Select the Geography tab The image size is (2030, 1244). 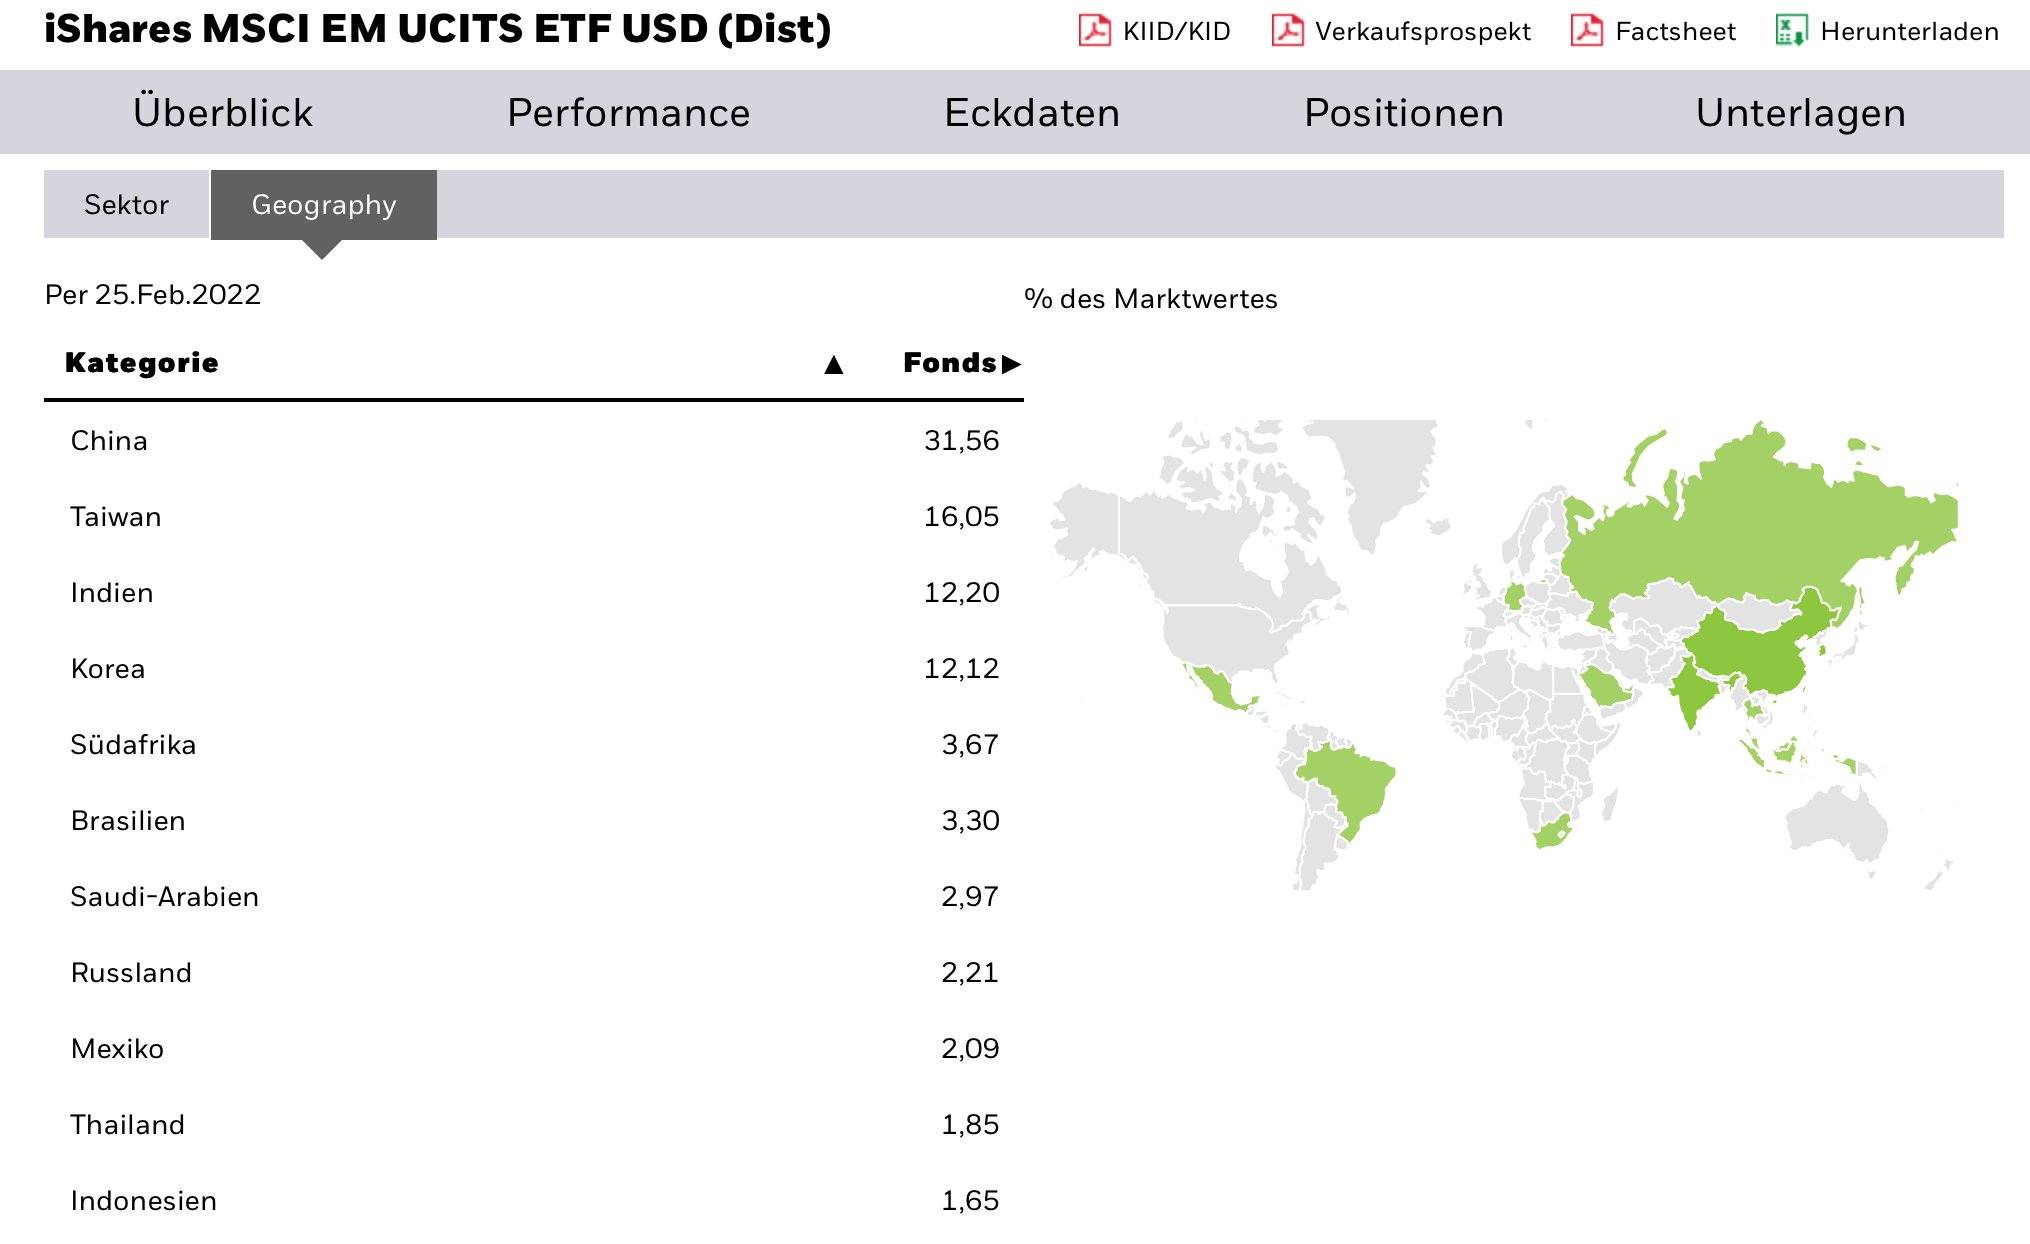[x=323, y=205]
